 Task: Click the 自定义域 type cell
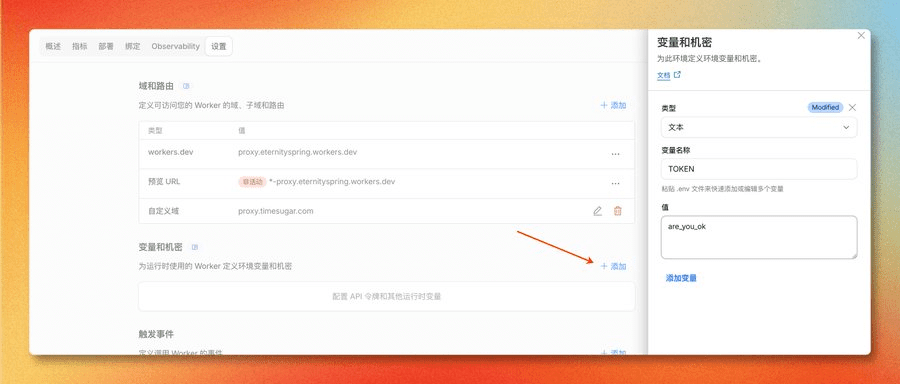[163, 211]
